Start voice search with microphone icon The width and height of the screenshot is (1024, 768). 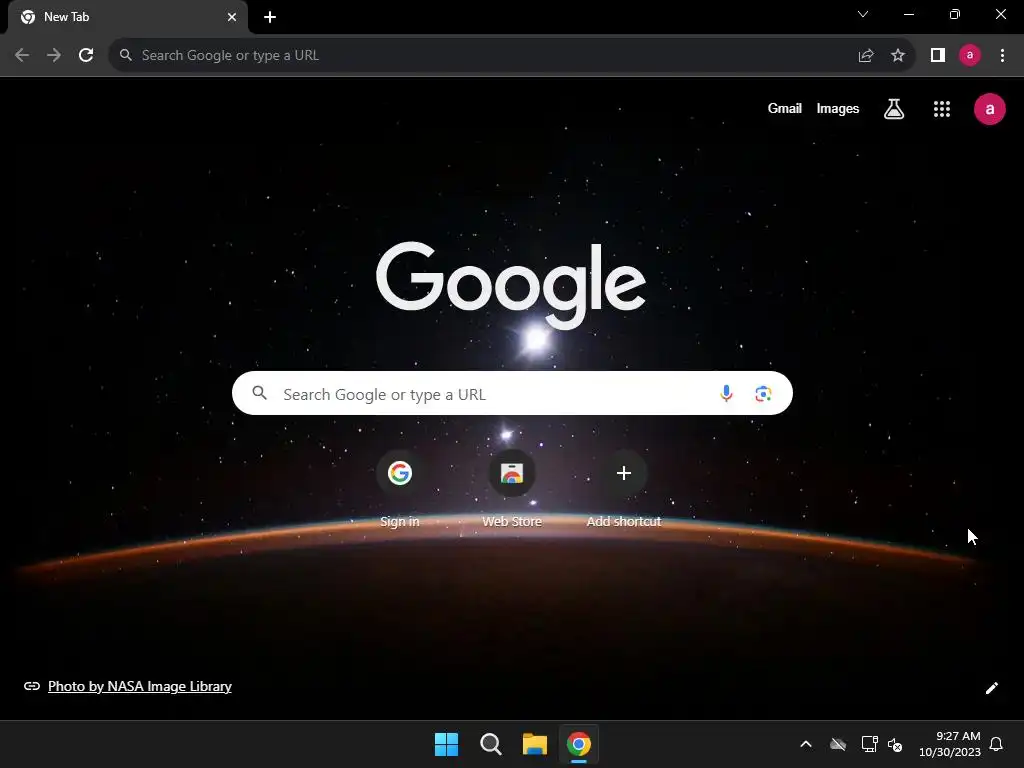point(726,394)
